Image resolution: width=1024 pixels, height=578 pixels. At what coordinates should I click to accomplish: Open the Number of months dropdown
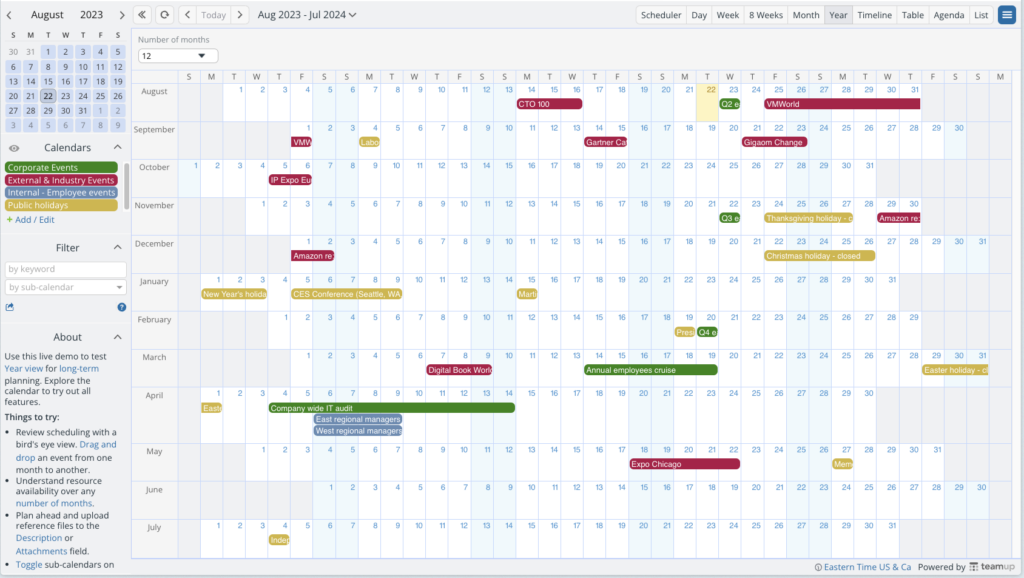[176, 56]
